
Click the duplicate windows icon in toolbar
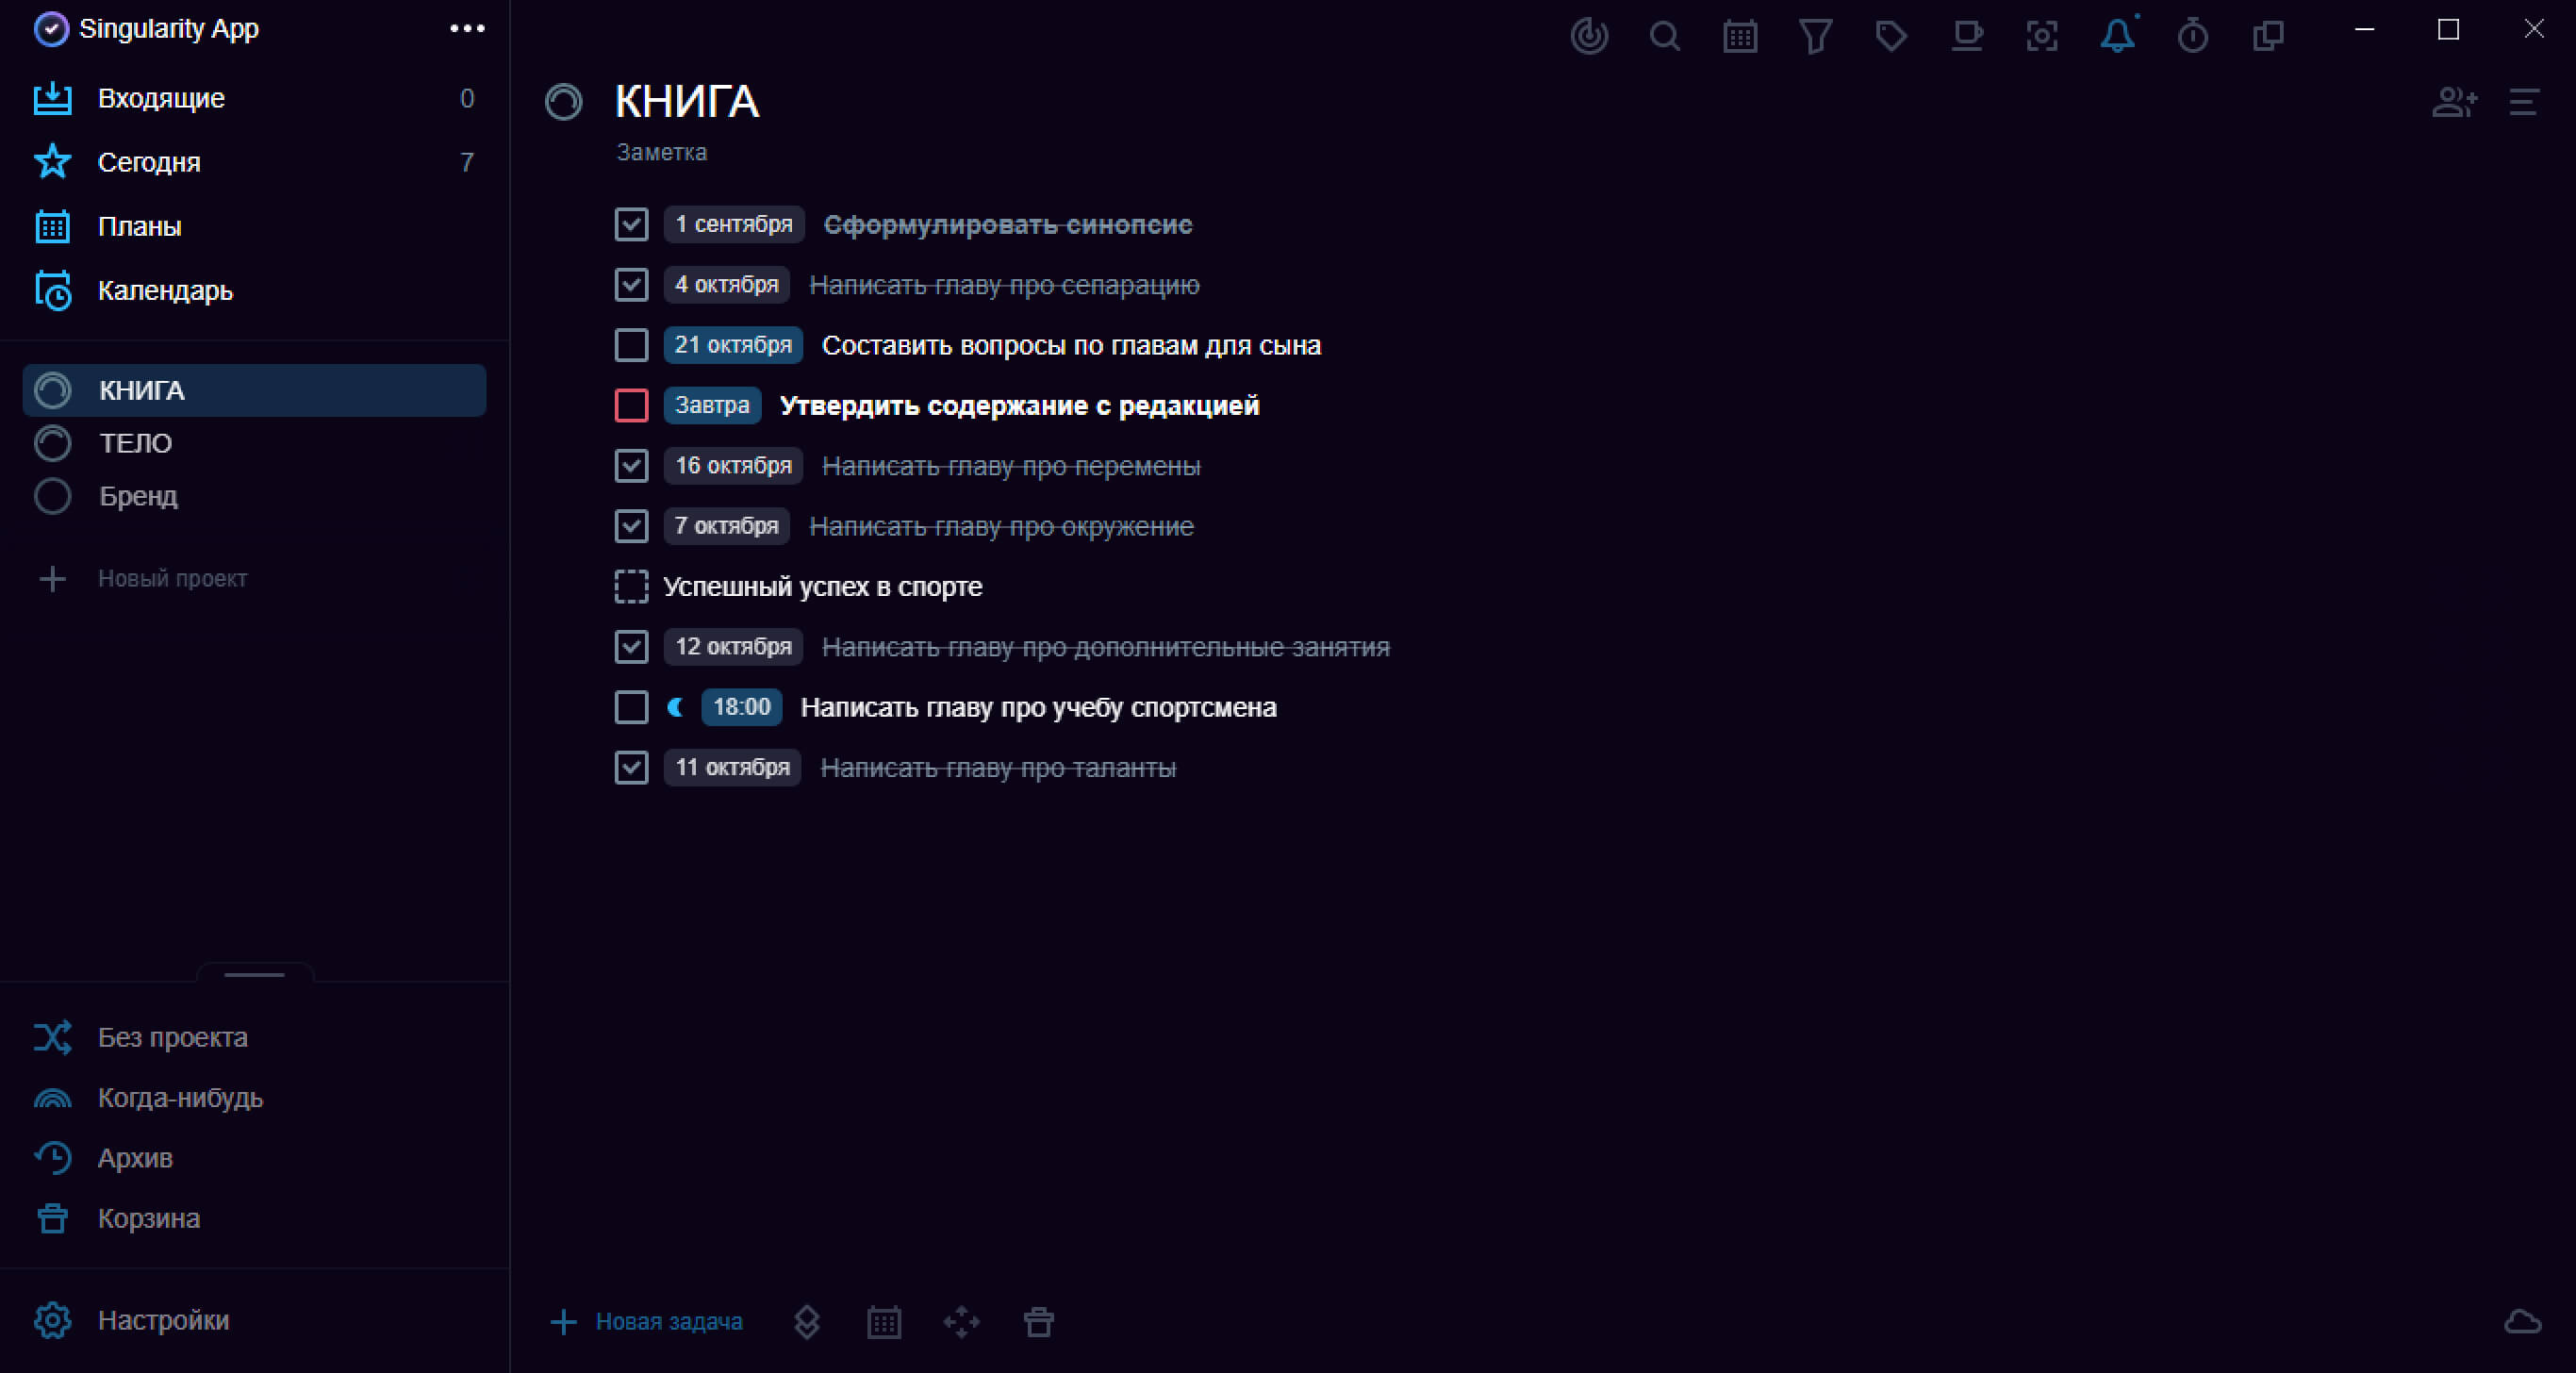tap(2268, 36)
